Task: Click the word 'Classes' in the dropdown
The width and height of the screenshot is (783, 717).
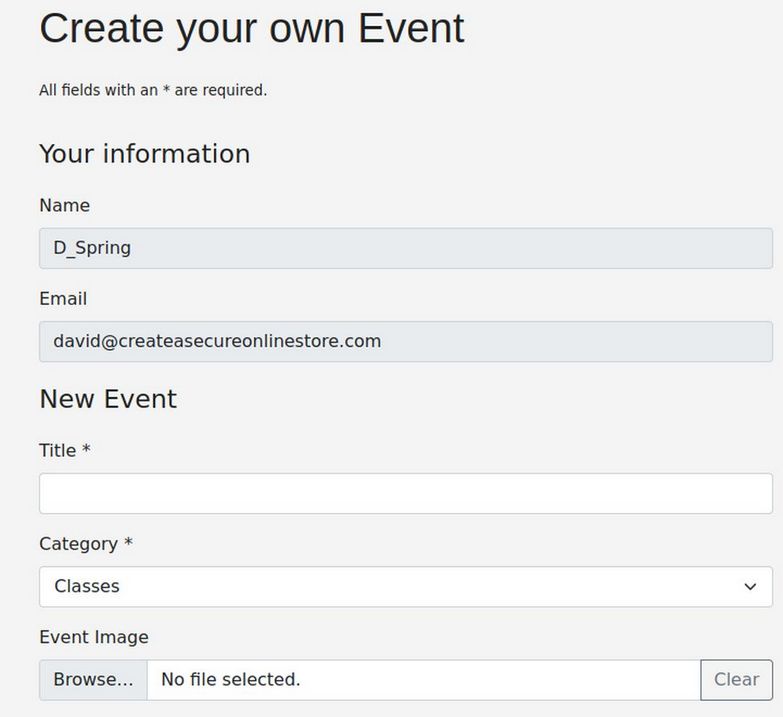Action: 87,586
